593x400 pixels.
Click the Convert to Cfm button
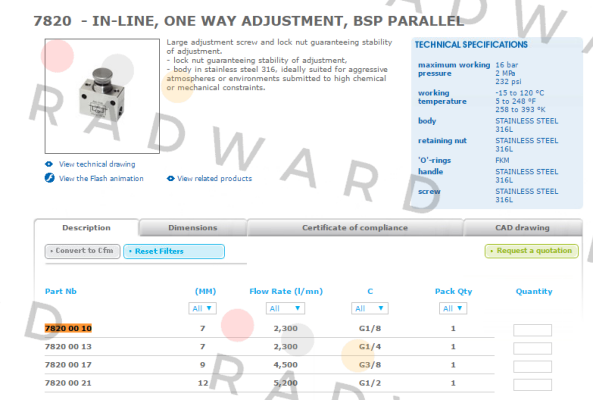82,251
